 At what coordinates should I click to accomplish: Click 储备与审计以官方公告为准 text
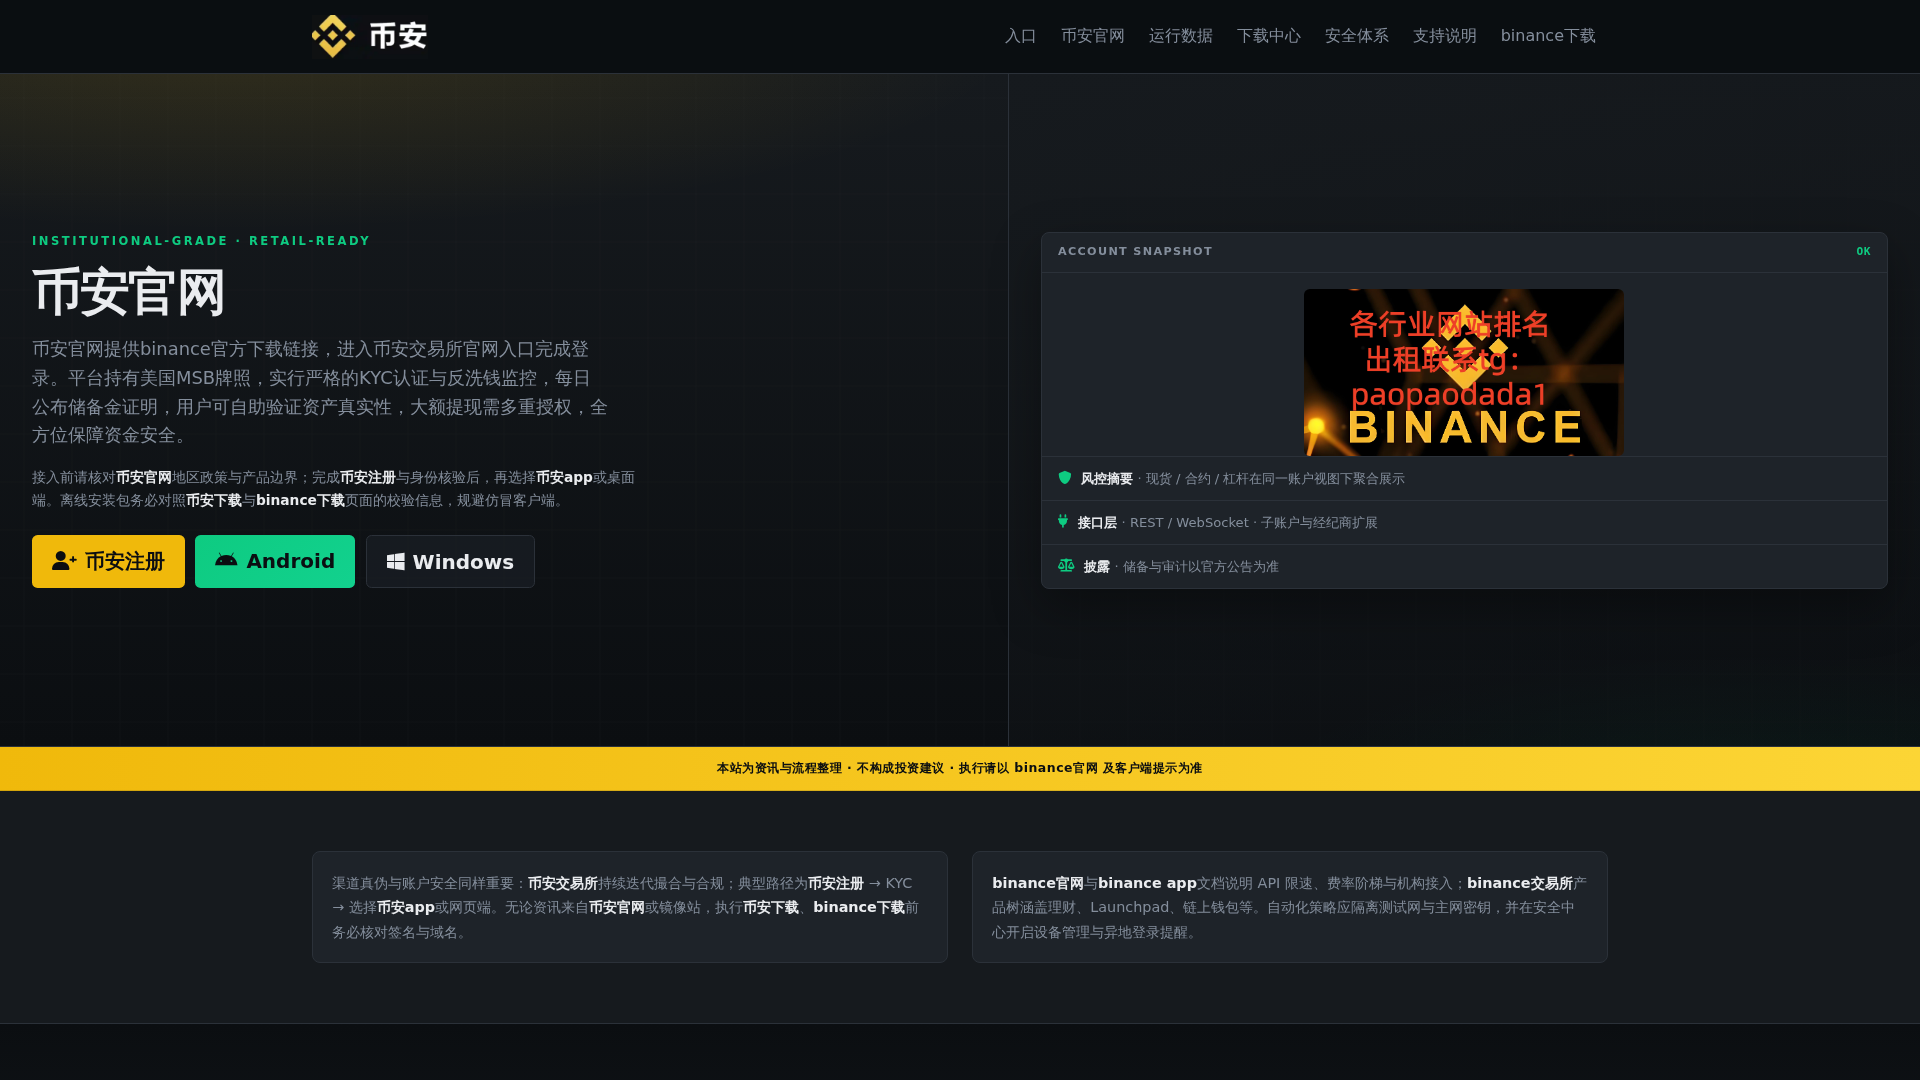[x=1200, y=567]
